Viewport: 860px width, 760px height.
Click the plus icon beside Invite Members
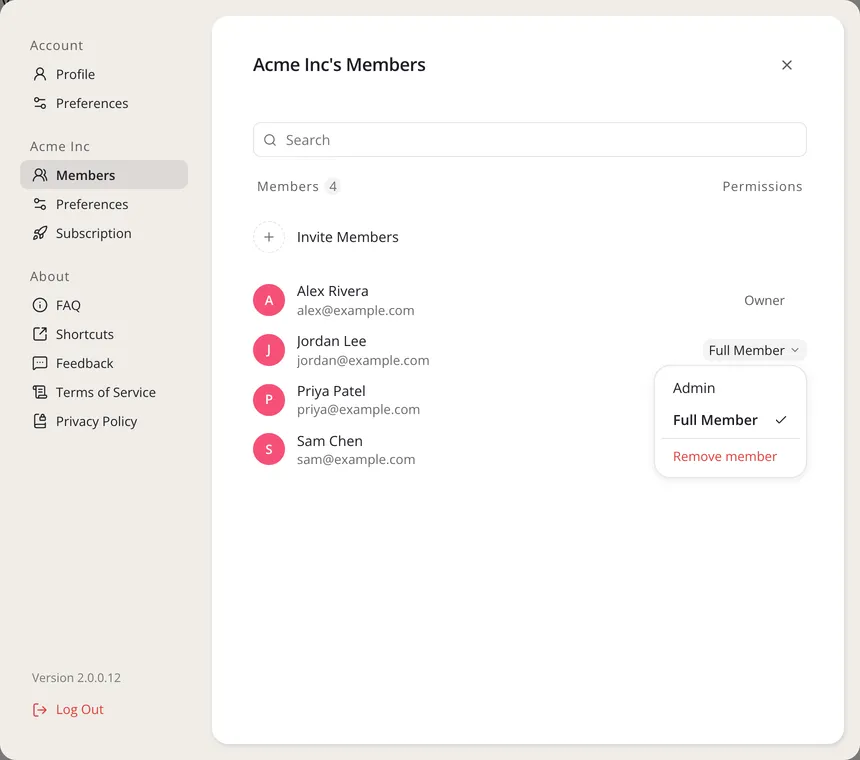tap(269, 237)
